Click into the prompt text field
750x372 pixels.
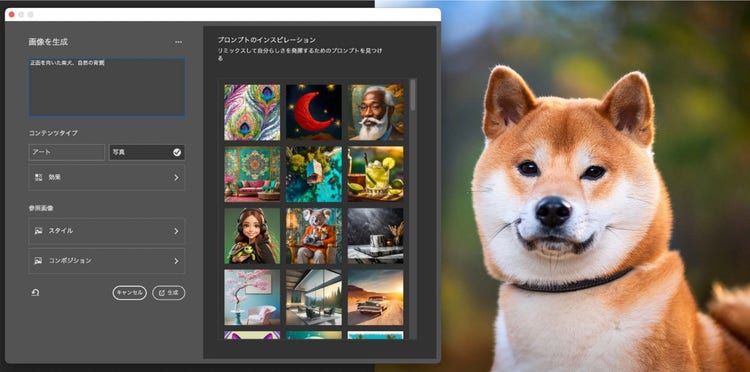(x=107, y=88)
